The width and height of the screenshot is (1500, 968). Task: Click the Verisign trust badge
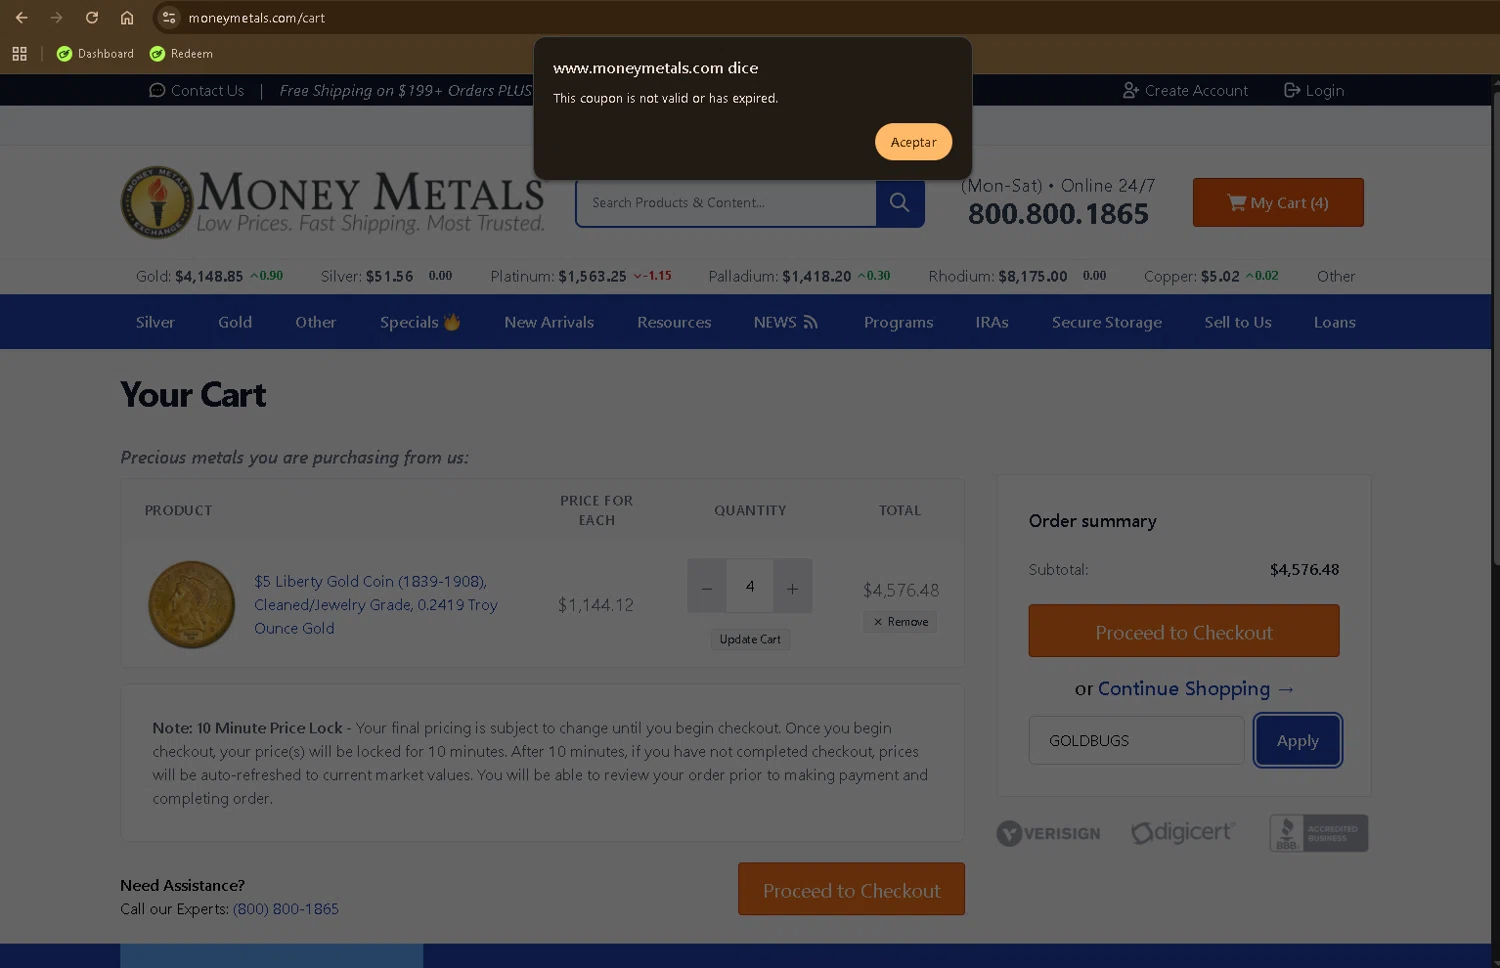pyautogui.click(x=1048, y=833)
